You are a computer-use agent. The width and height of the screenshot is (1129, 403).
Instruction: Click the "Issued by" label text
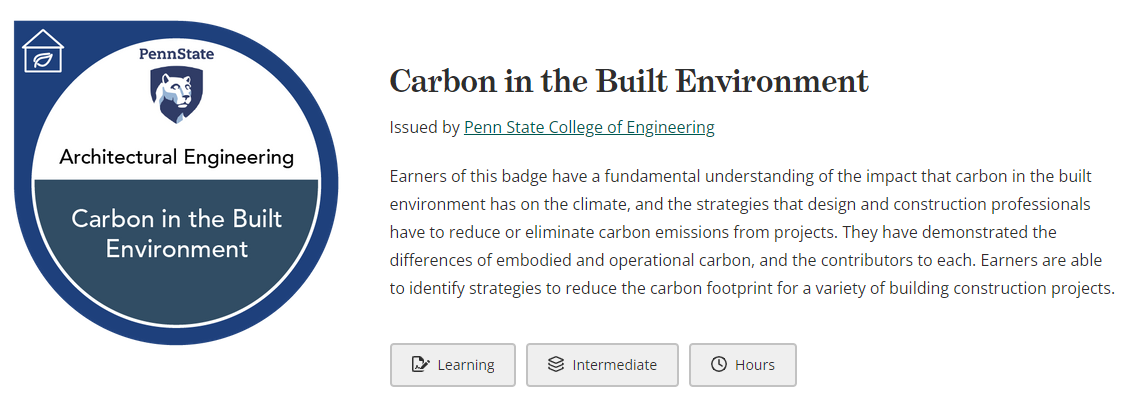pyautogui.click(x=425, y=127)
